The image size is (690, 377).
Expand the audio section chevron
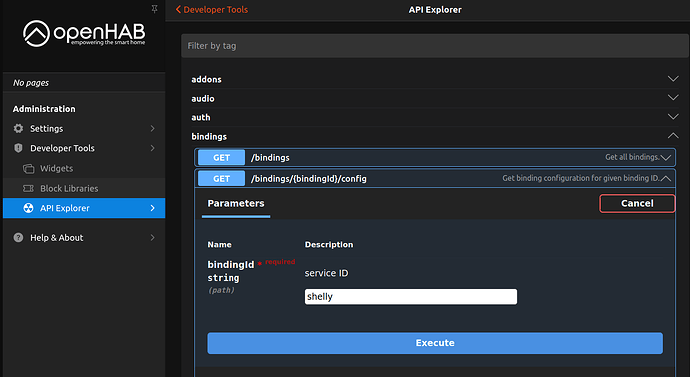[673, 98]
